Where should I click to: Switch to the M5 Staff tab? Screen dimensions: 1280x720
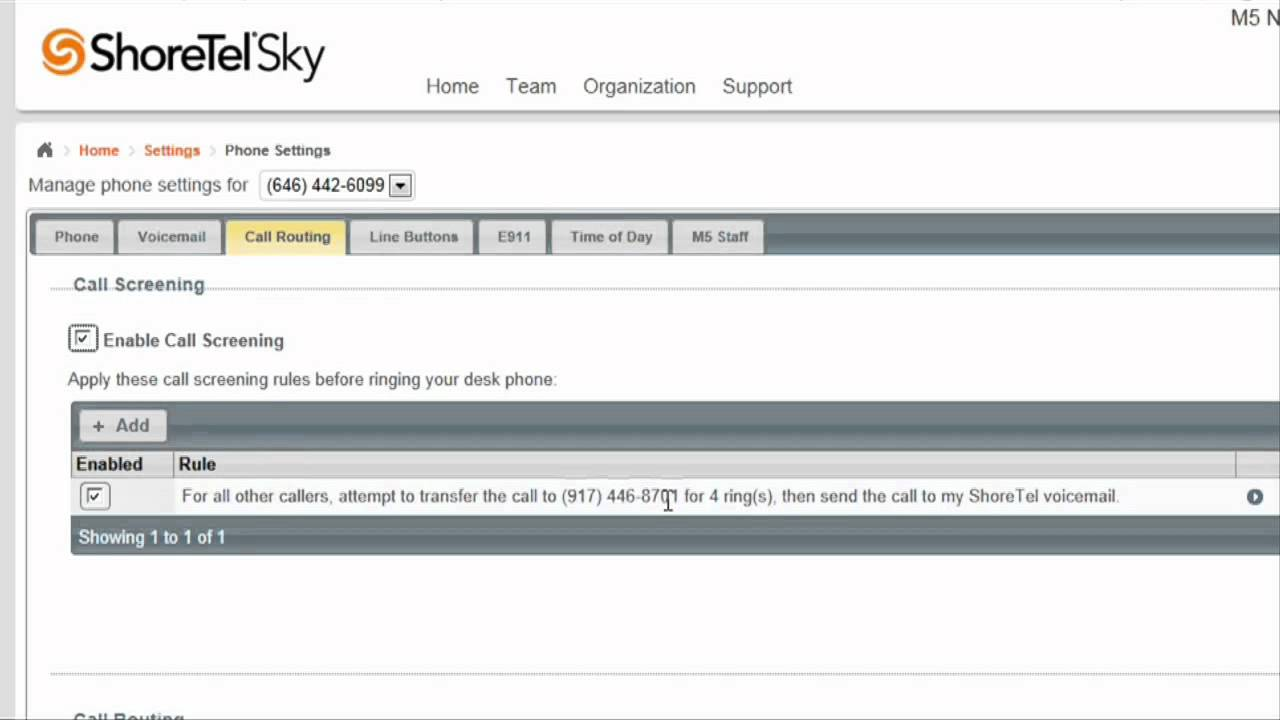[x=720, y=237]
